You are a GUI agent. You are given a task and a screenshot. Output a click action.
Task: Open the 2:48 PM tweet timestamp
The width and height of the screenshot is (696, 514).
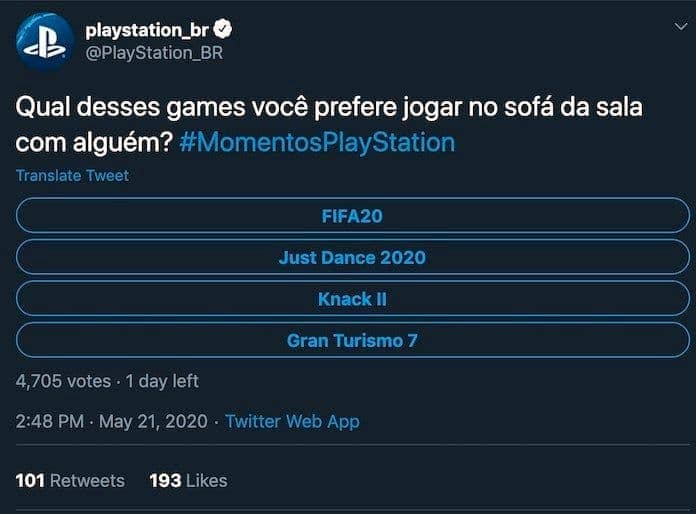coord(50,422)
